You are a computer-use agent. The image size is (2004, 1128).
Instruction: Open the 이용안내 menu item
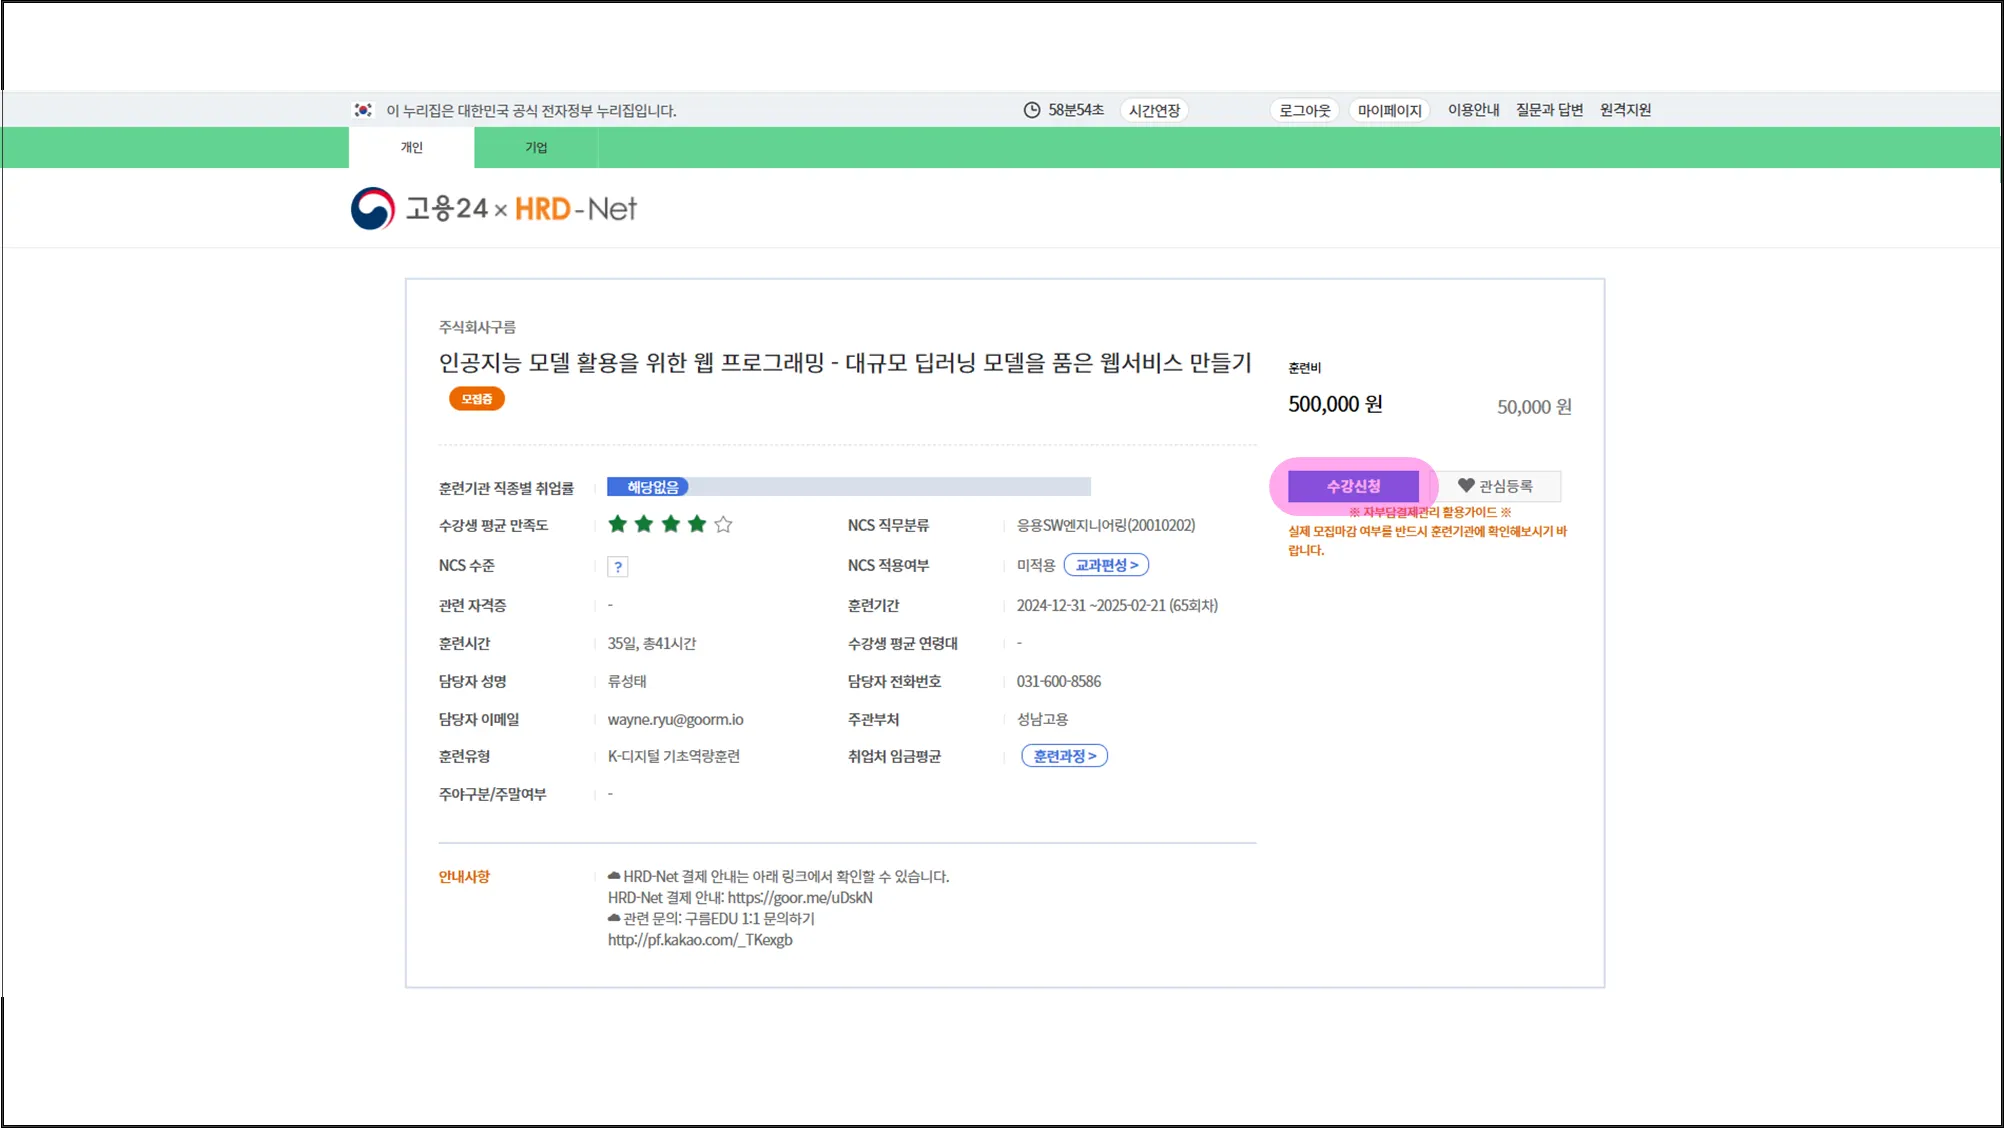click(x=1473, y=110)
